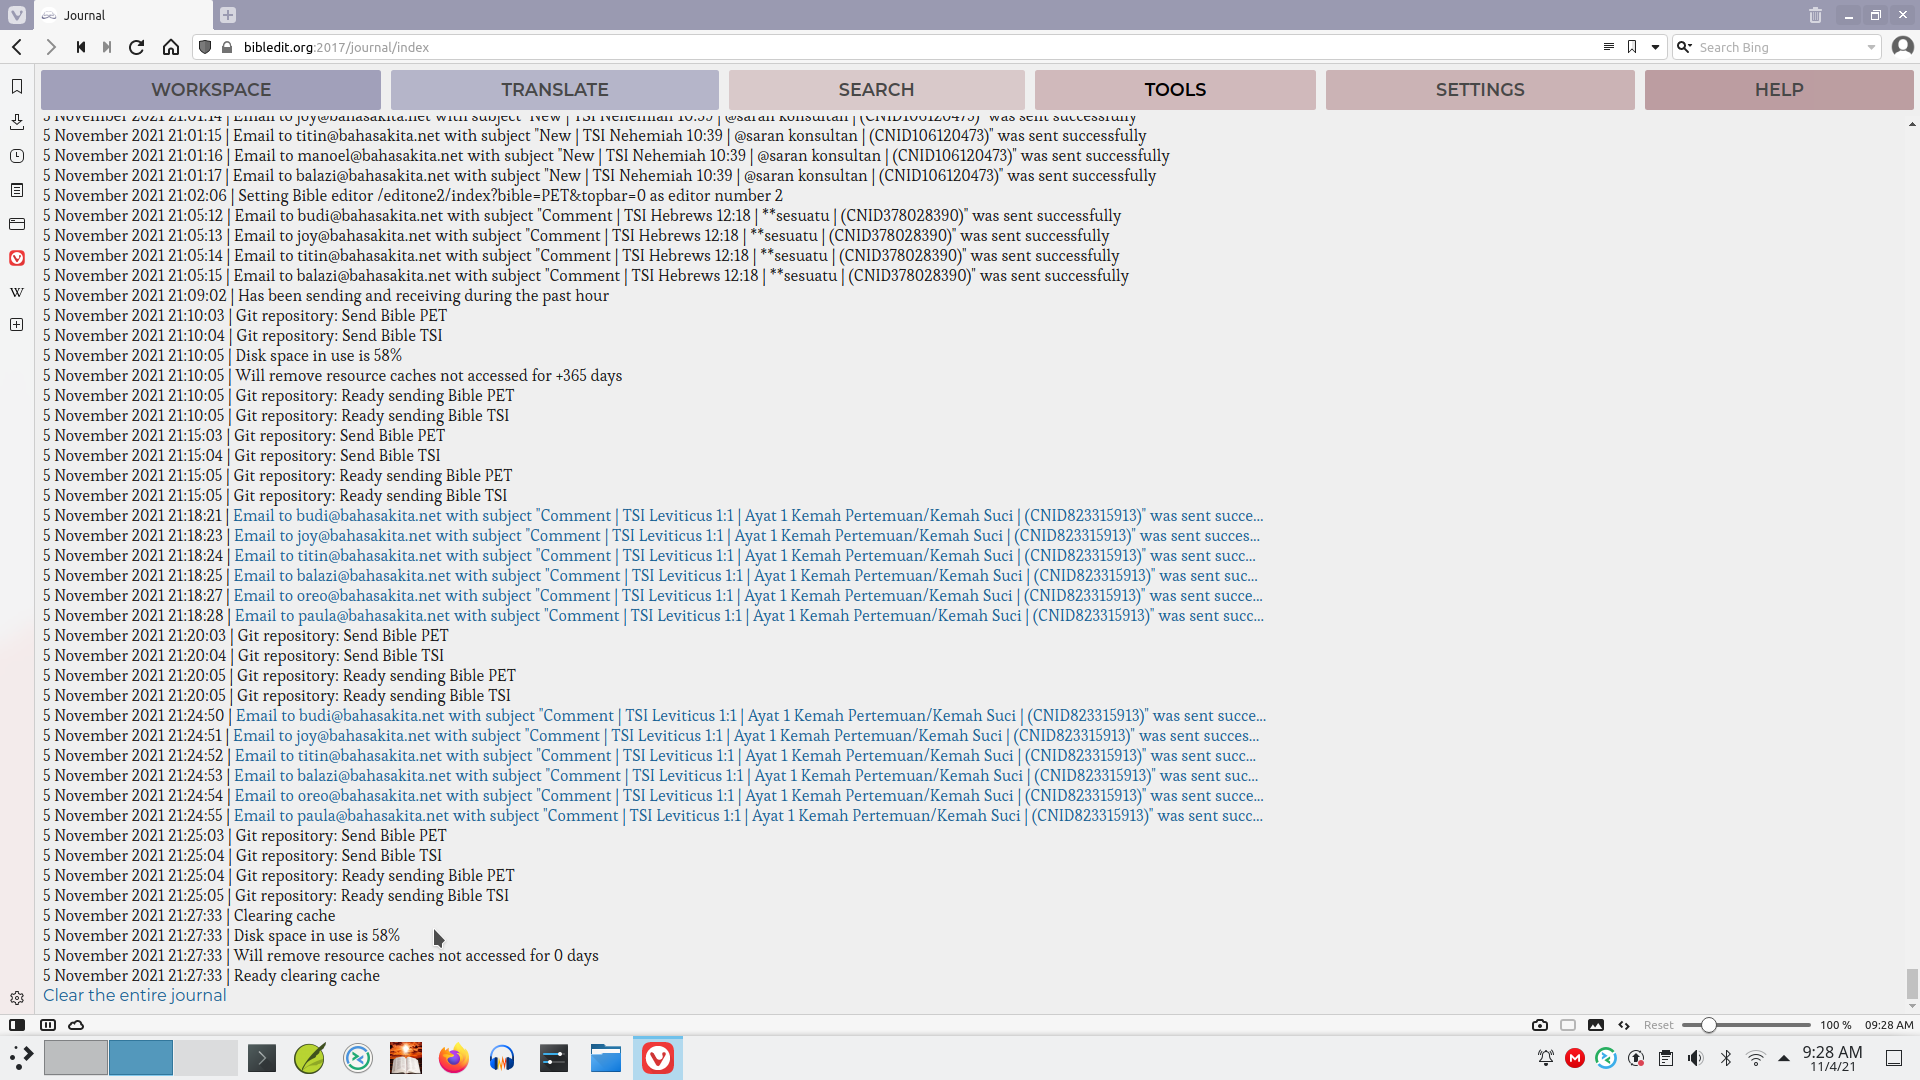
Task: Open the Translate menu
Action: 555,89
